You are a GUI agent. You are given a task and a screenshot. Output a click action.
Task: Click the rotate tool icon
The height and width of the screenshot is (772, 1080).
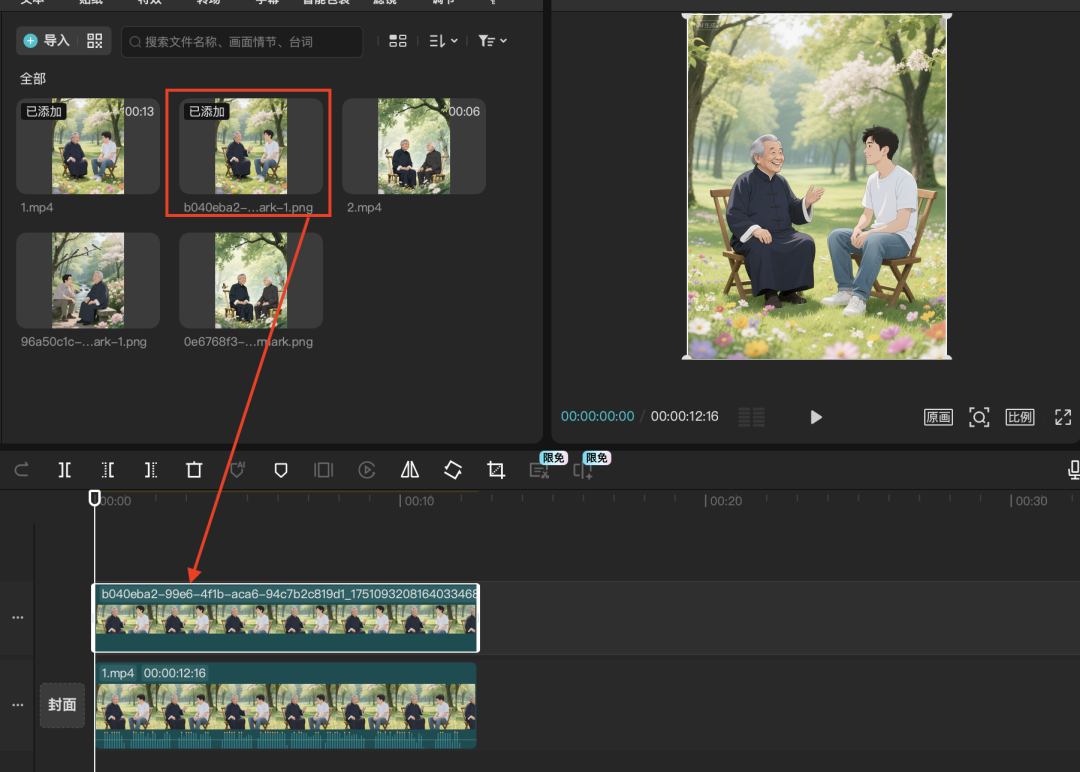(x=453, y=470)
